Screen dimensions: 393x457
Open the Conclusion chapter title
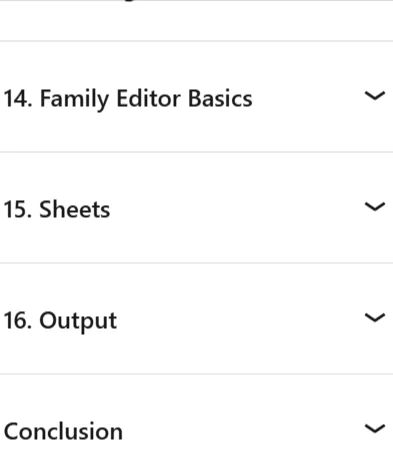point(63,431)
